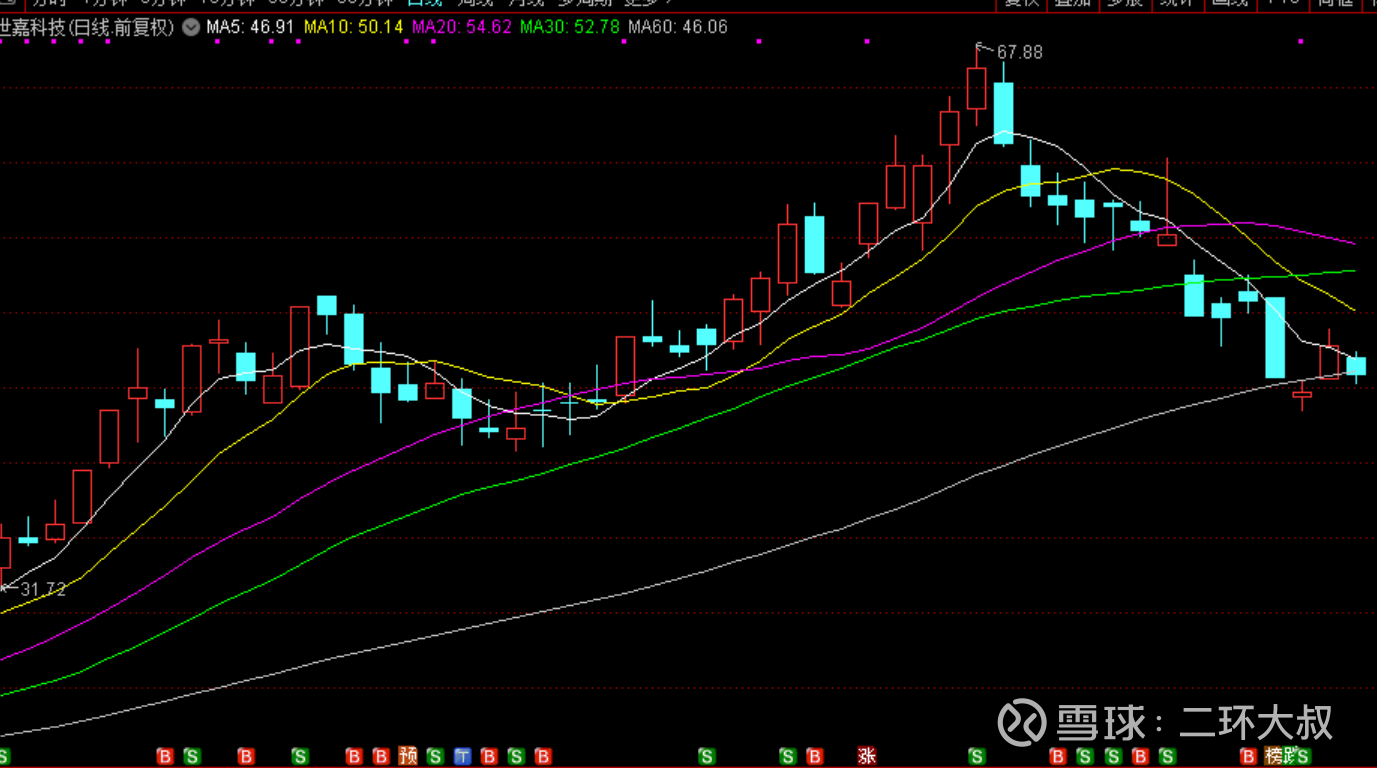Open the dropdown arrow beside 世嘉科技 title
Image resolution: width=1377 pixels, height=768 pixels.
click(190, 28)
